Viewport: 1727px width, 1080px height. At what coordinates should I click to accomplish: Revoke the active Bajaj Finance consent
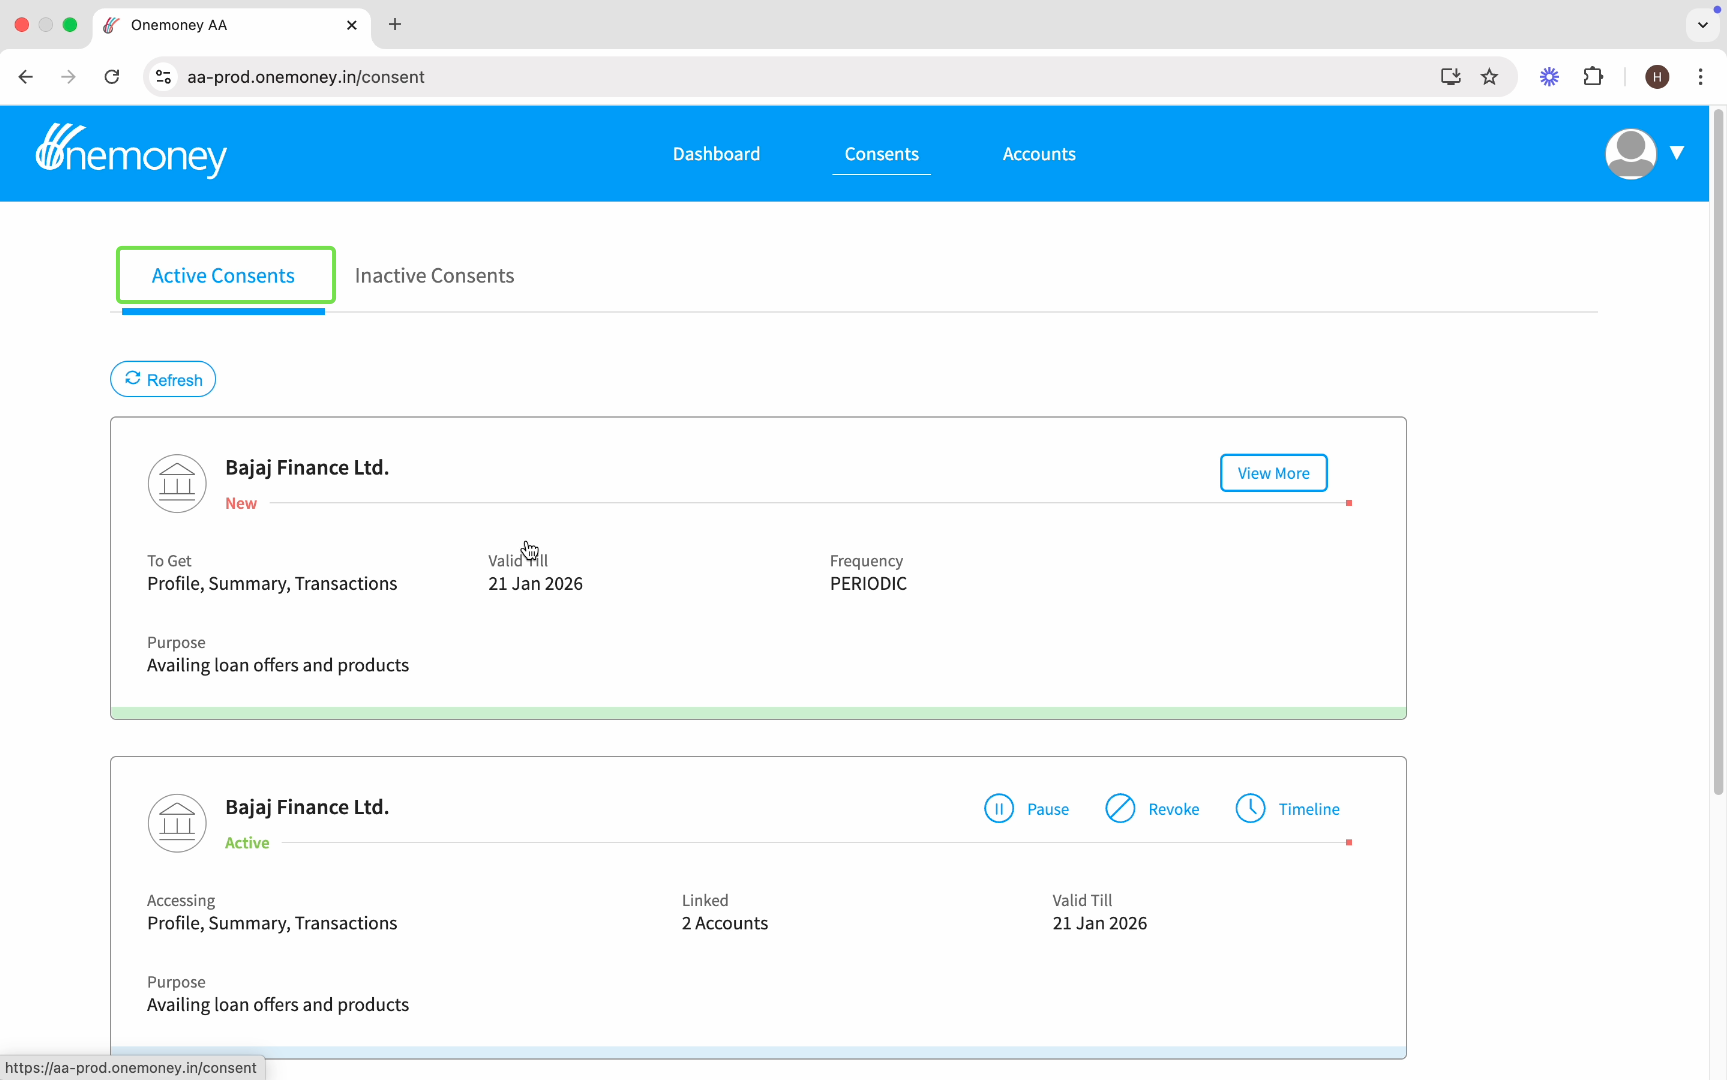(x=1152, y=809)
